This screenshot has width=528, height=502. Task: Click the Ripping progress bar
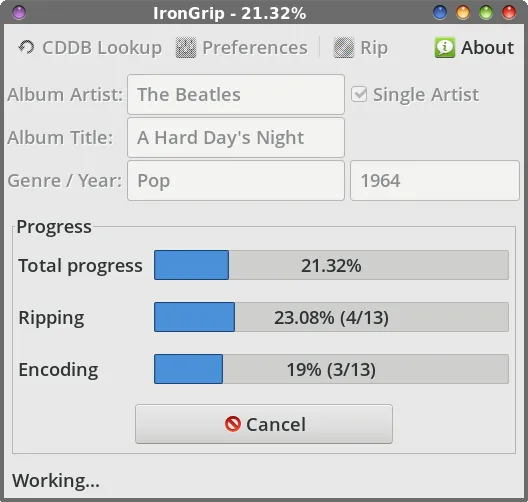[331, 317]
